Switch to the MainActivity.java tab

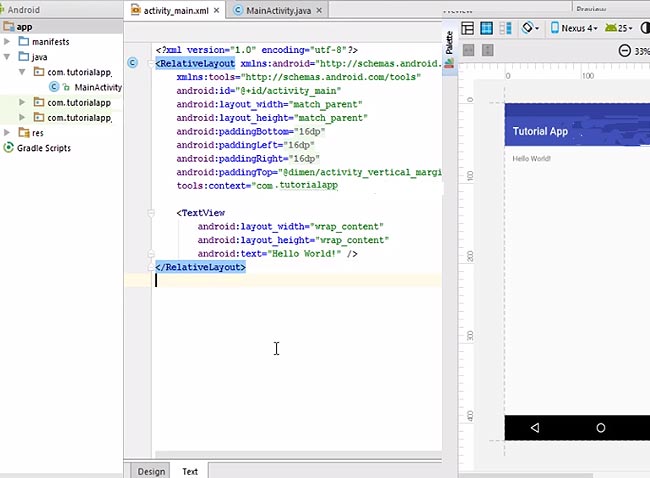click(x=280, y=10)
